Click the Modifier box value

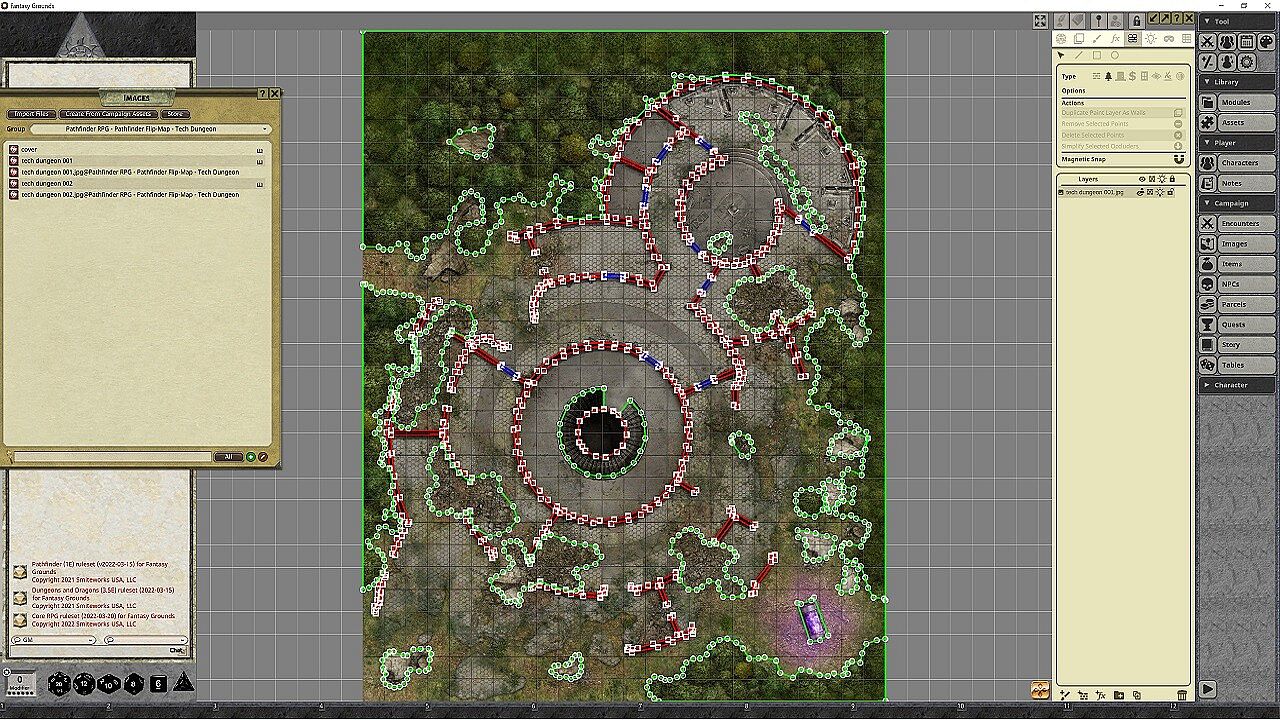(x=20, y=680)
